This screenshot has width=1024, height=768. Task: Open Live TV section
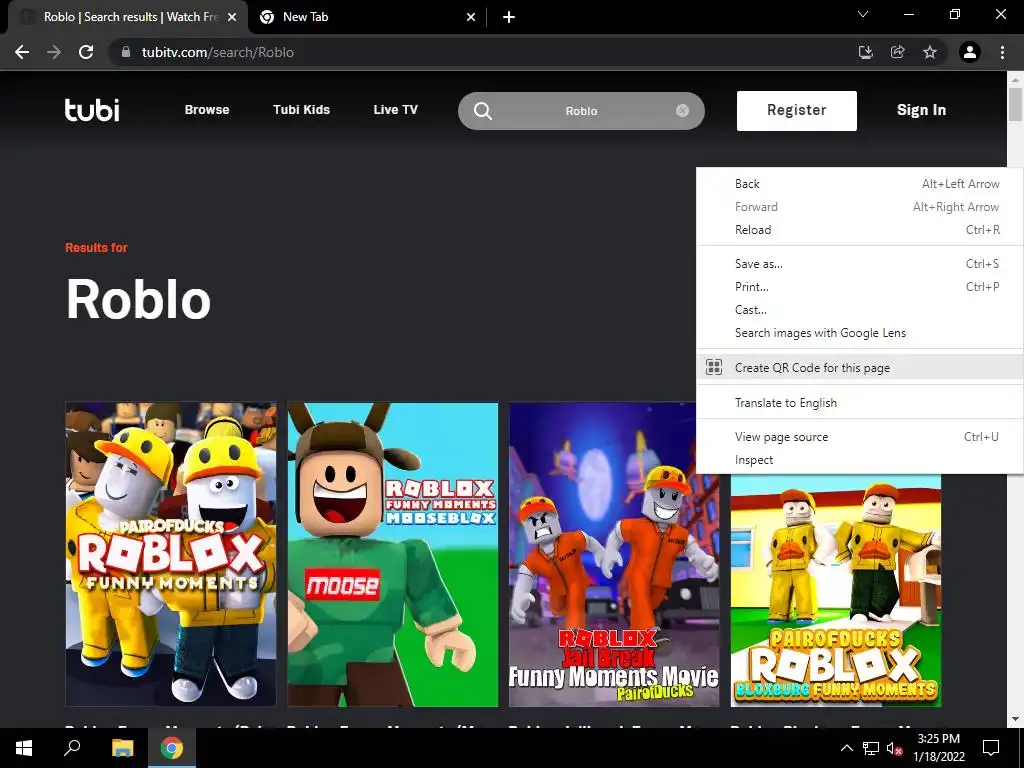point(396,110)
